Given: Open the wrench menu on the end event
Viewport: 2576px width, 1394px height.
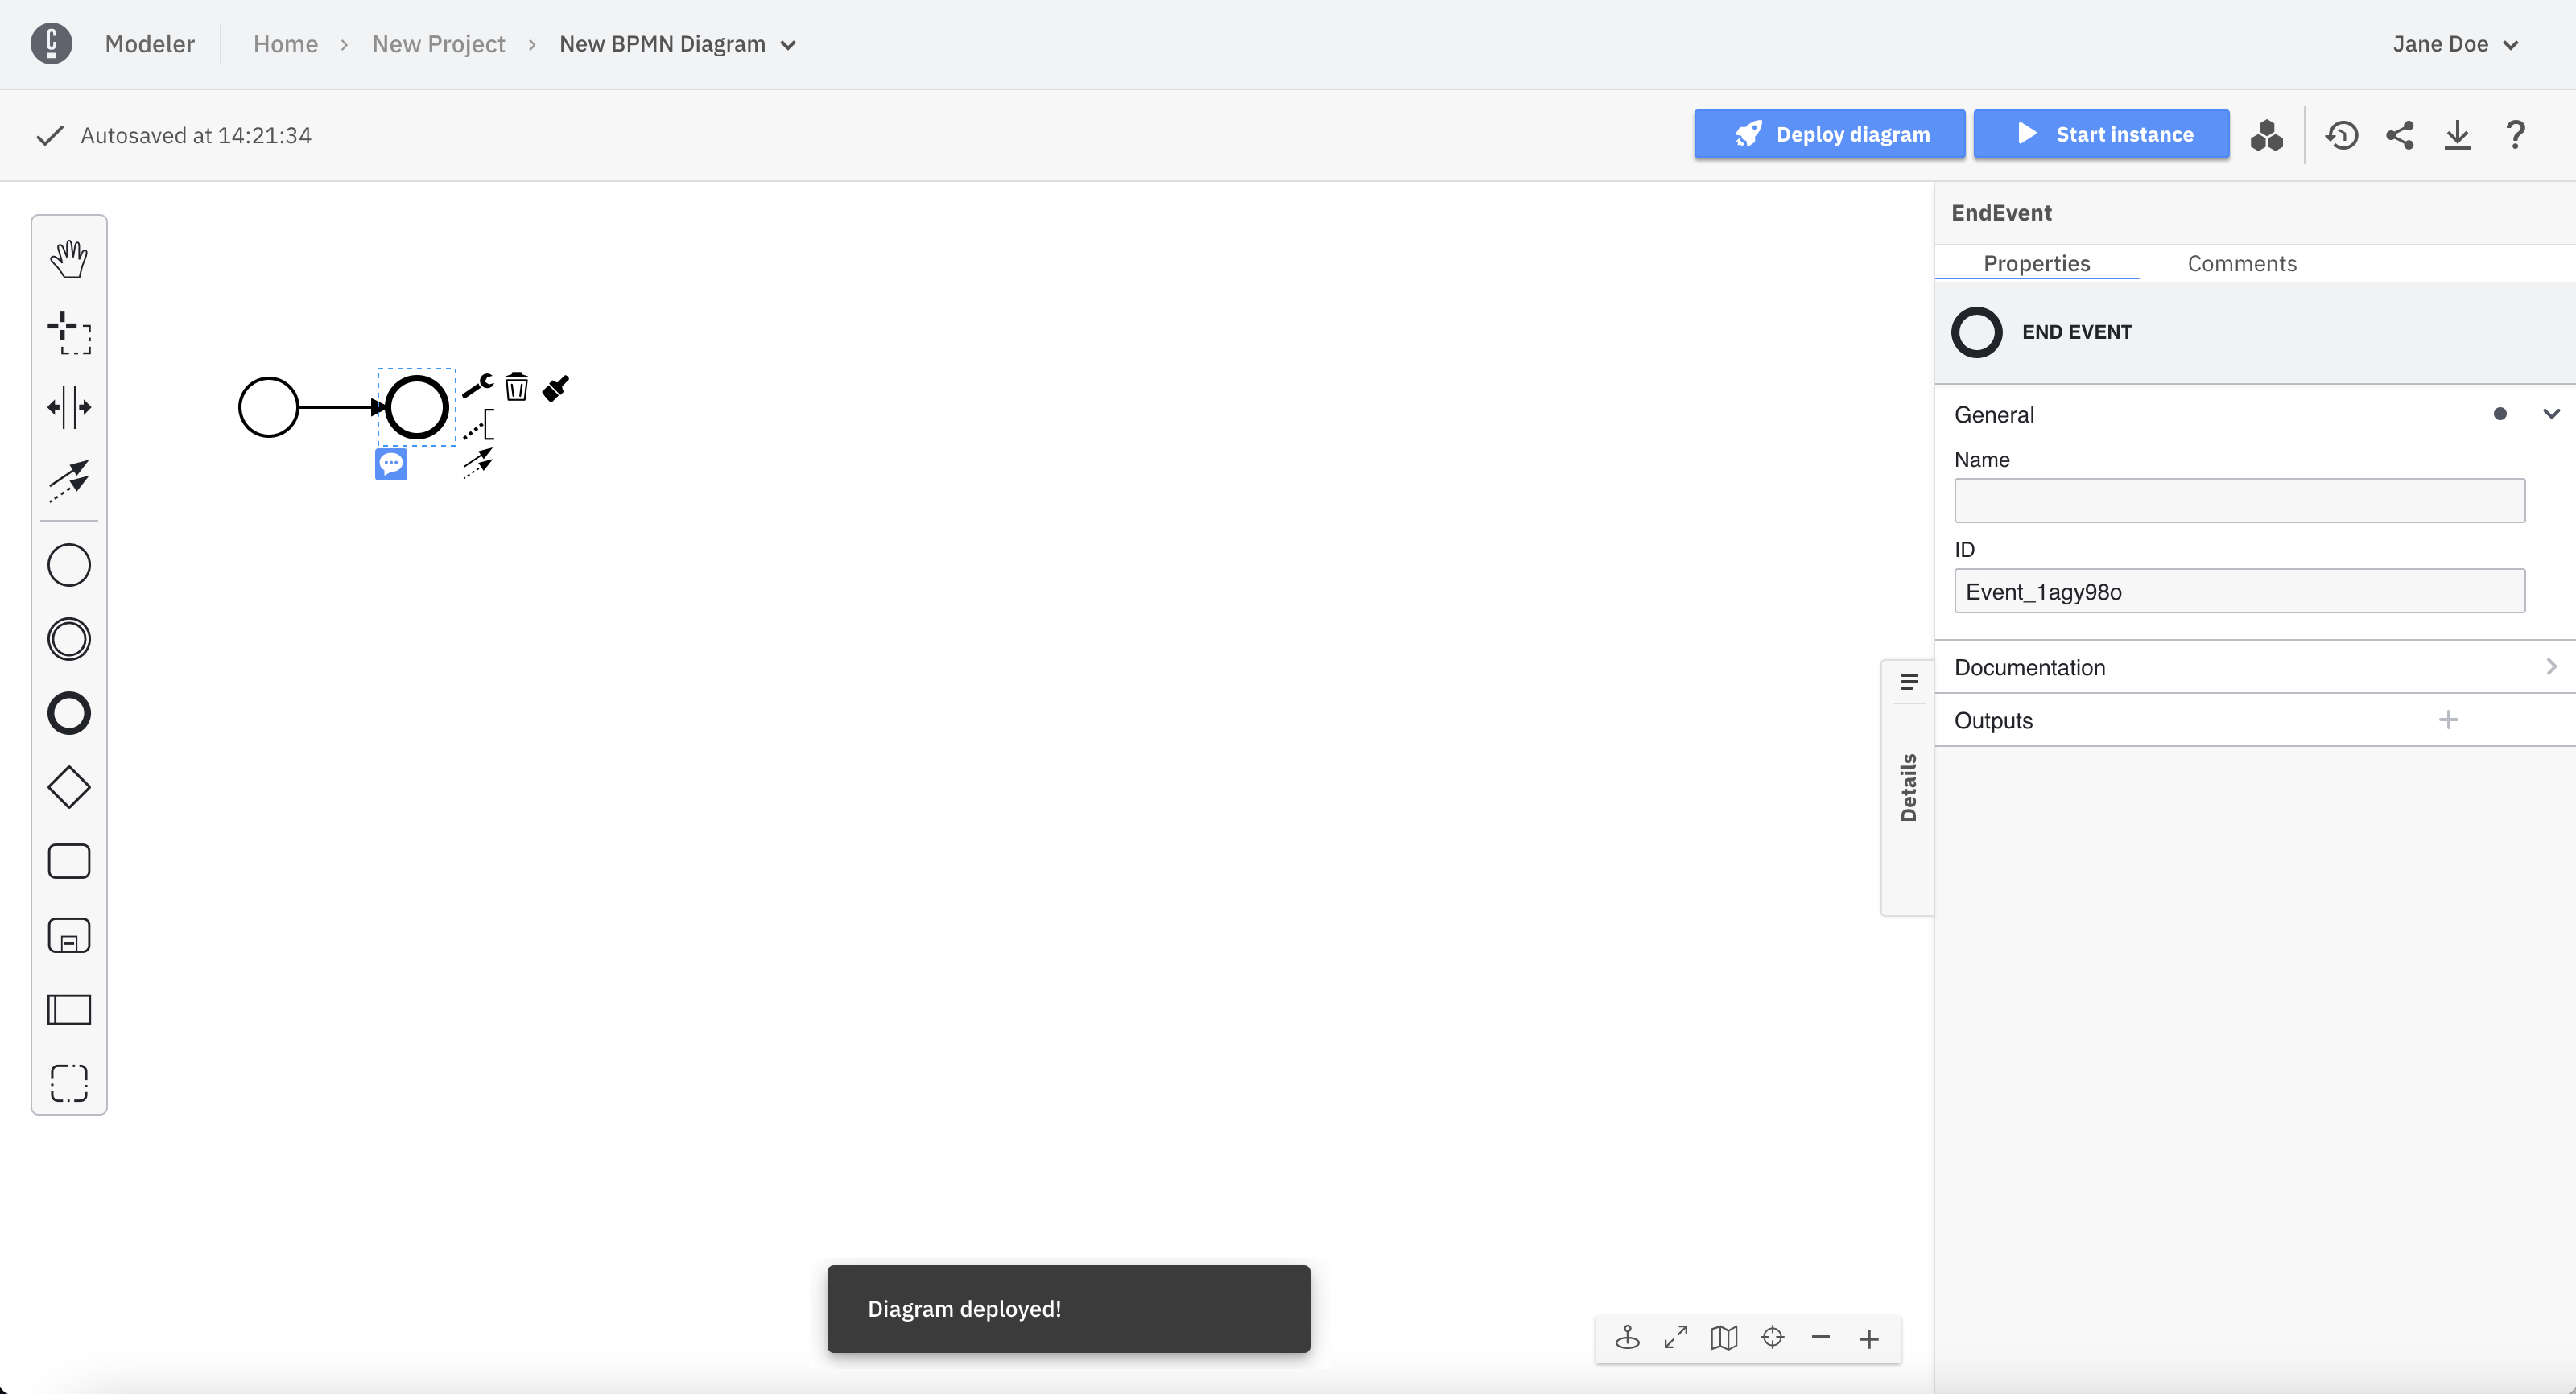Looking at the screenshot, I should [x=478, y=385].
